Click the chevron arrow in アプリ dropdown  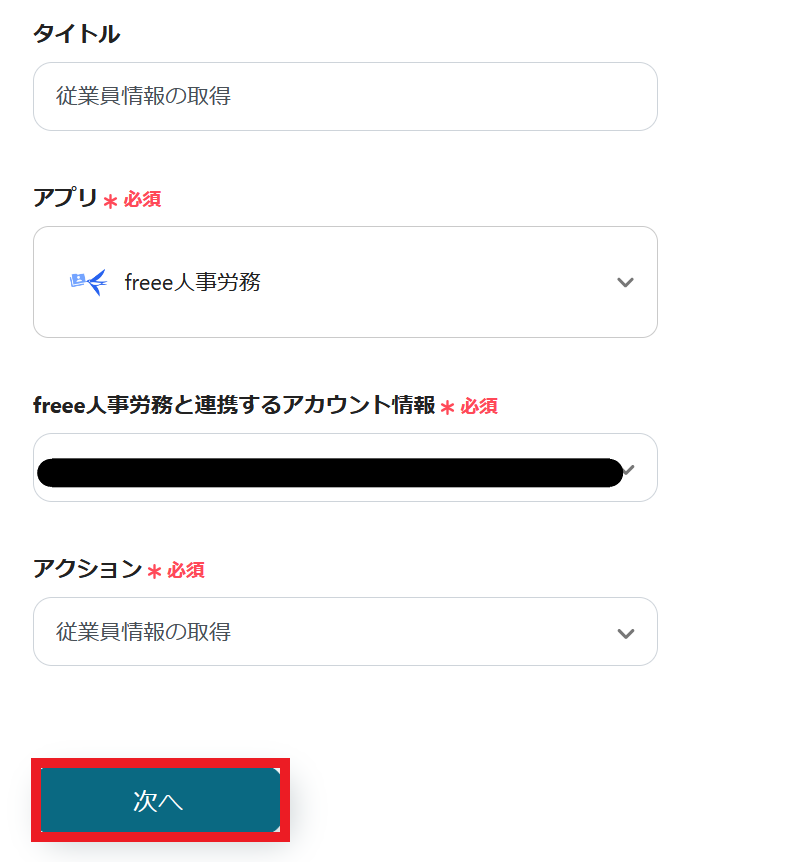[626, 283]
